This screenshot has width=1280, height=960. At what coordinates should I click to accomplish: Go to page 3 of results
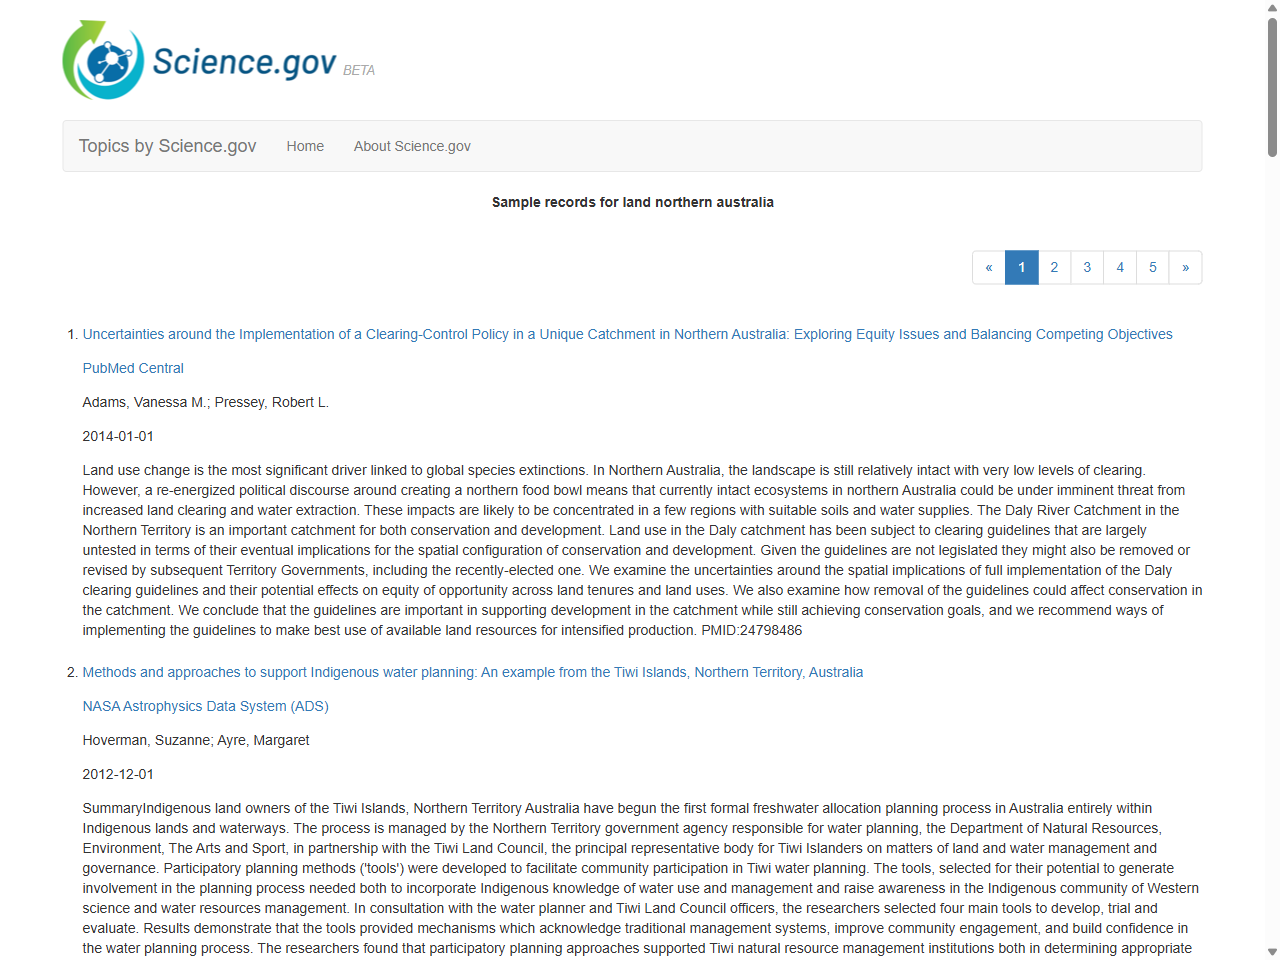pos(1087,267)
